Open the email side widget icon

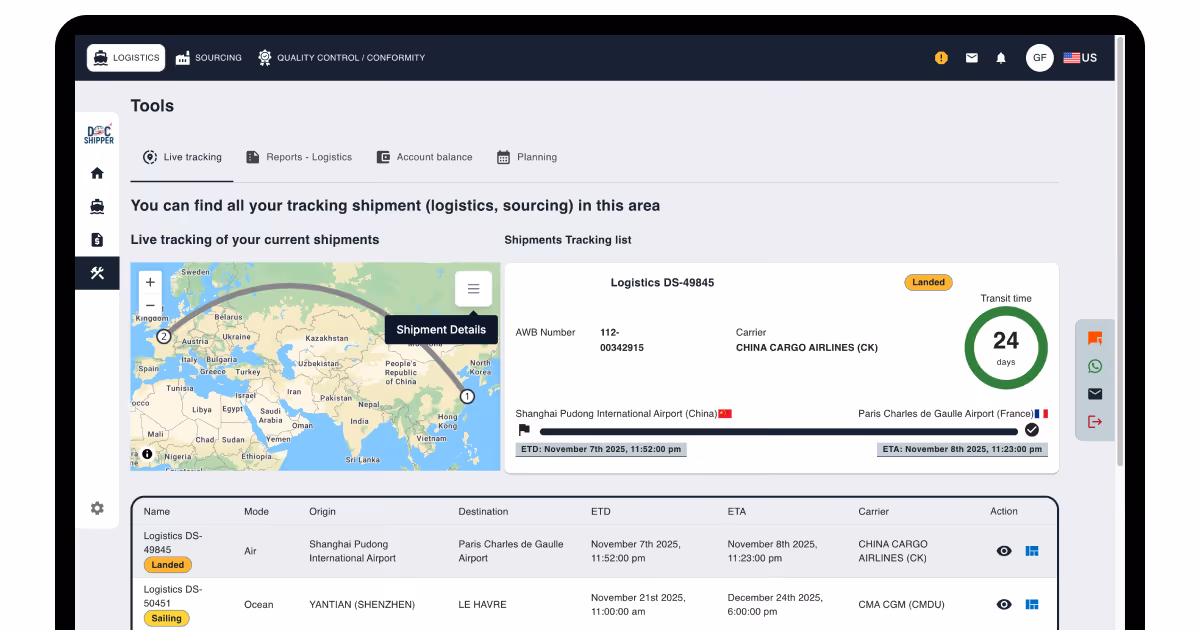tap(1095, 394)
